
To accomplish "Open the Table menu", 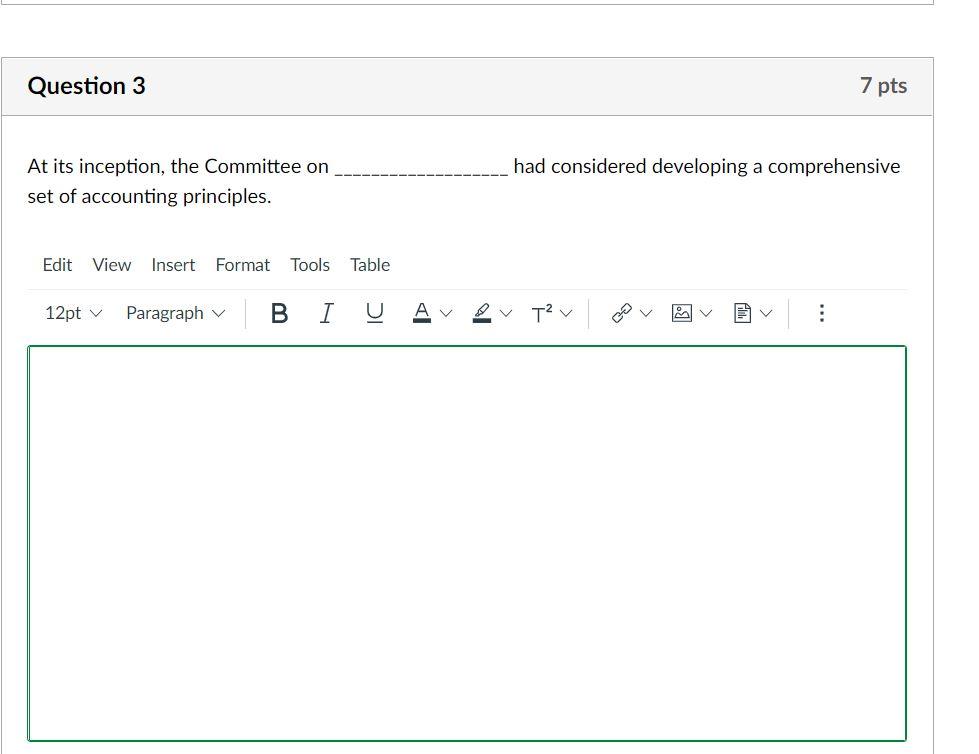I will click(369, 264).
